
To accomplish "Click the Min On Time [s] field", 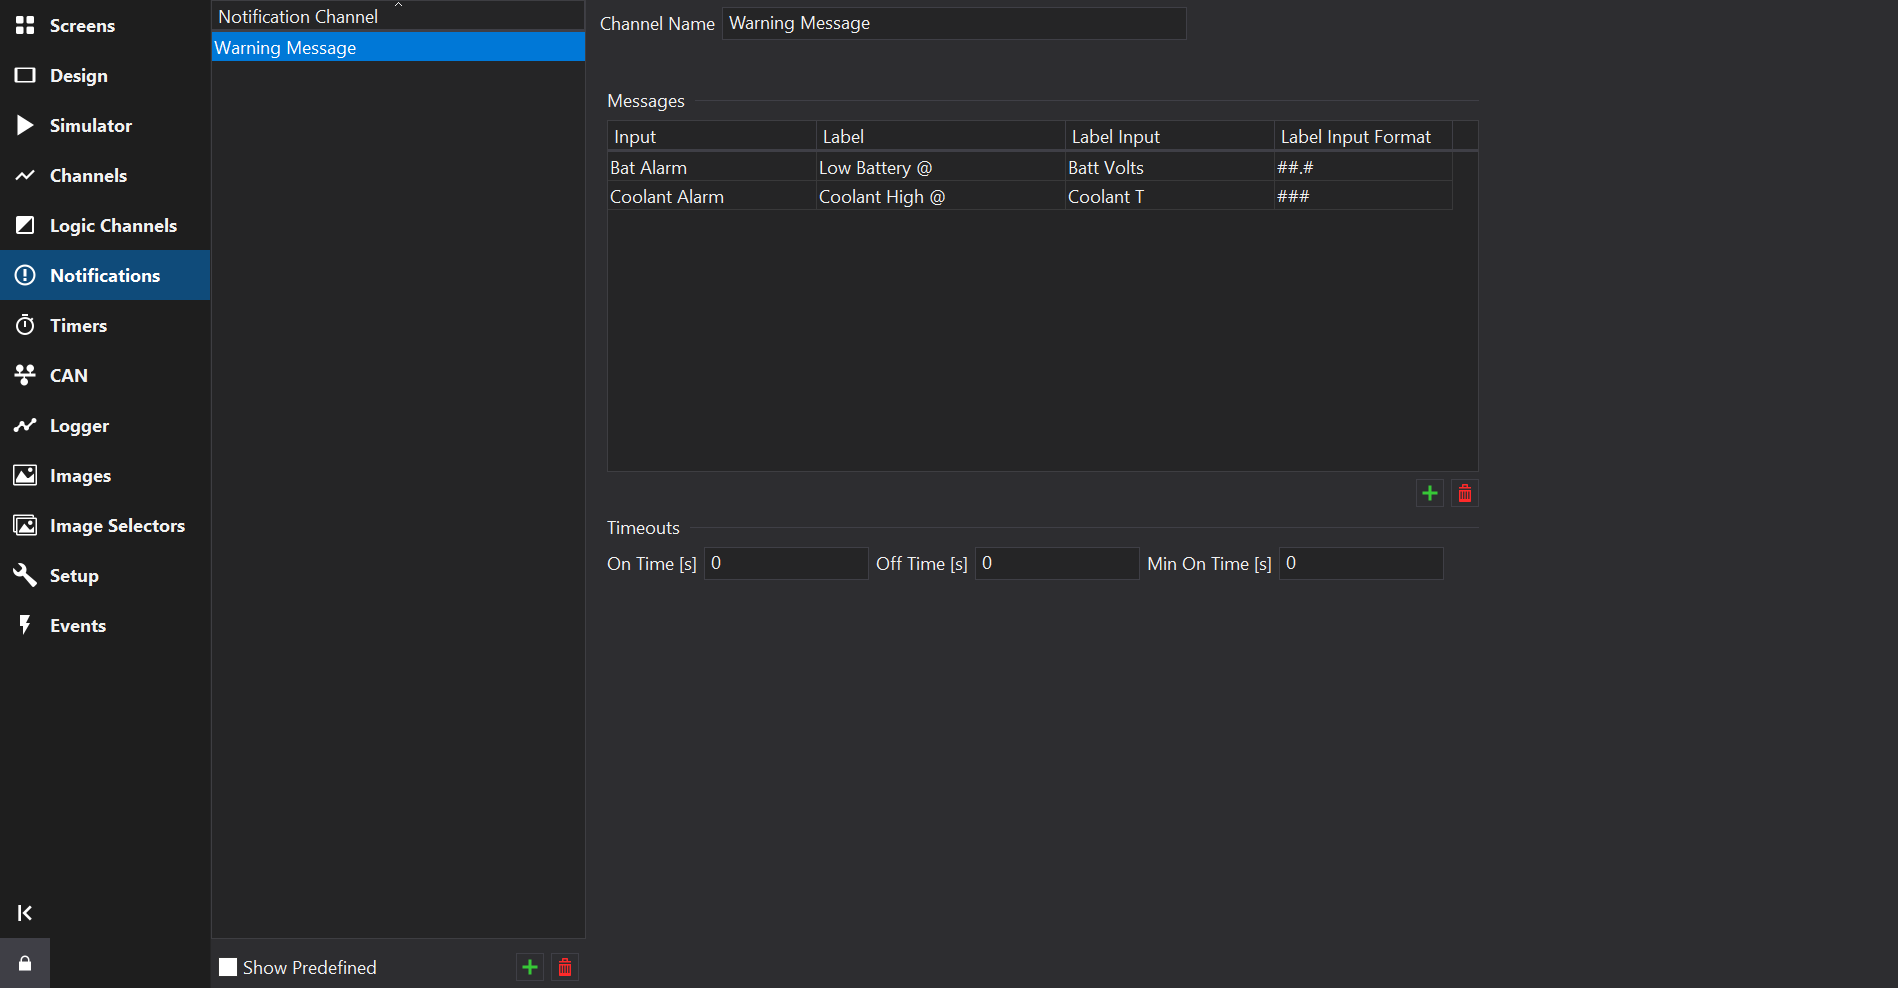I will tap(1360, 563).
